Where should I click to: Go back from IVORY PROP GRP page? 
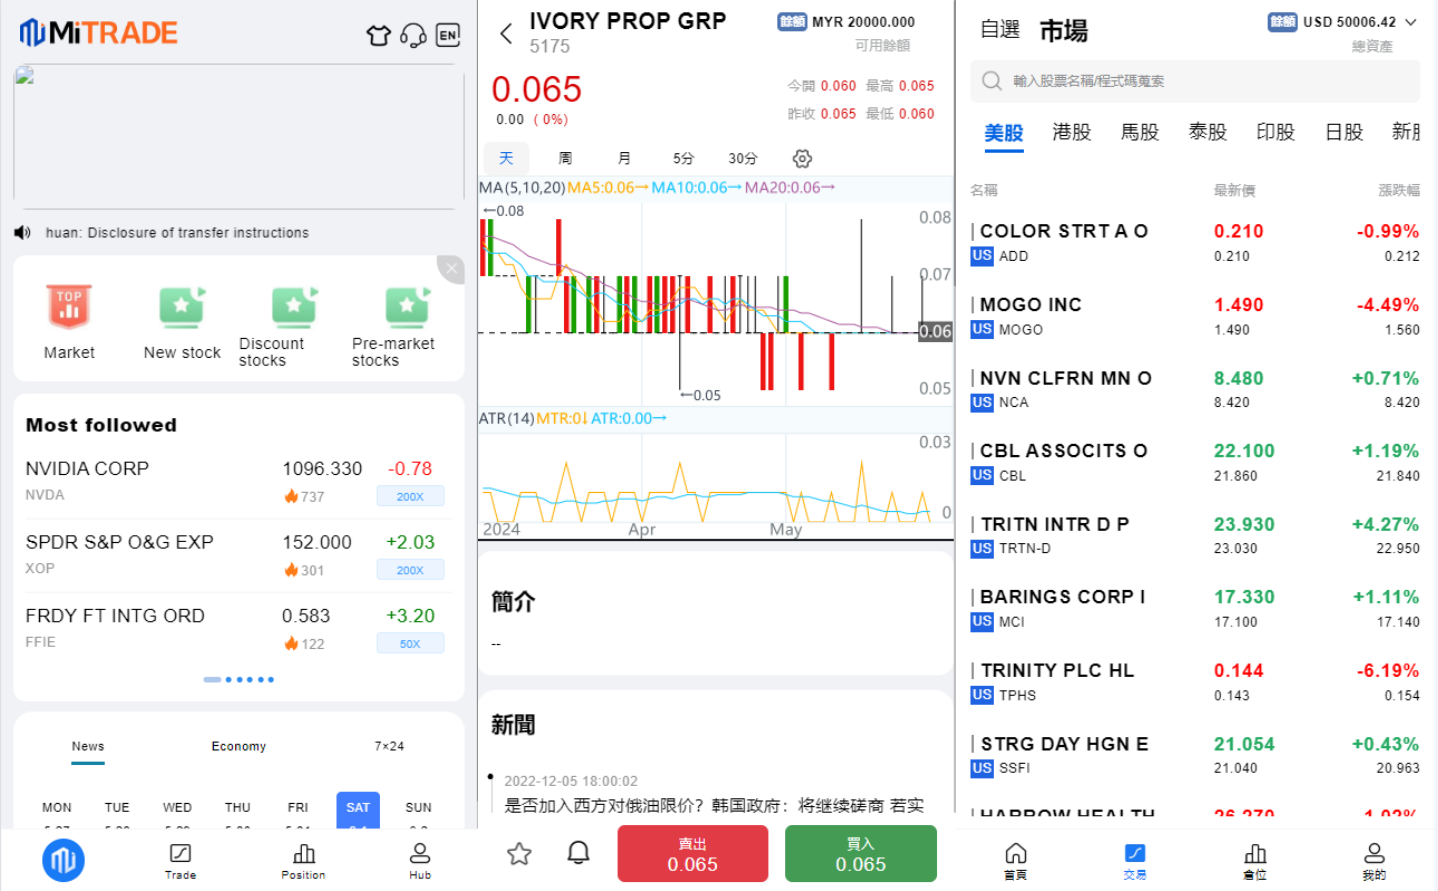click(506, 34)
